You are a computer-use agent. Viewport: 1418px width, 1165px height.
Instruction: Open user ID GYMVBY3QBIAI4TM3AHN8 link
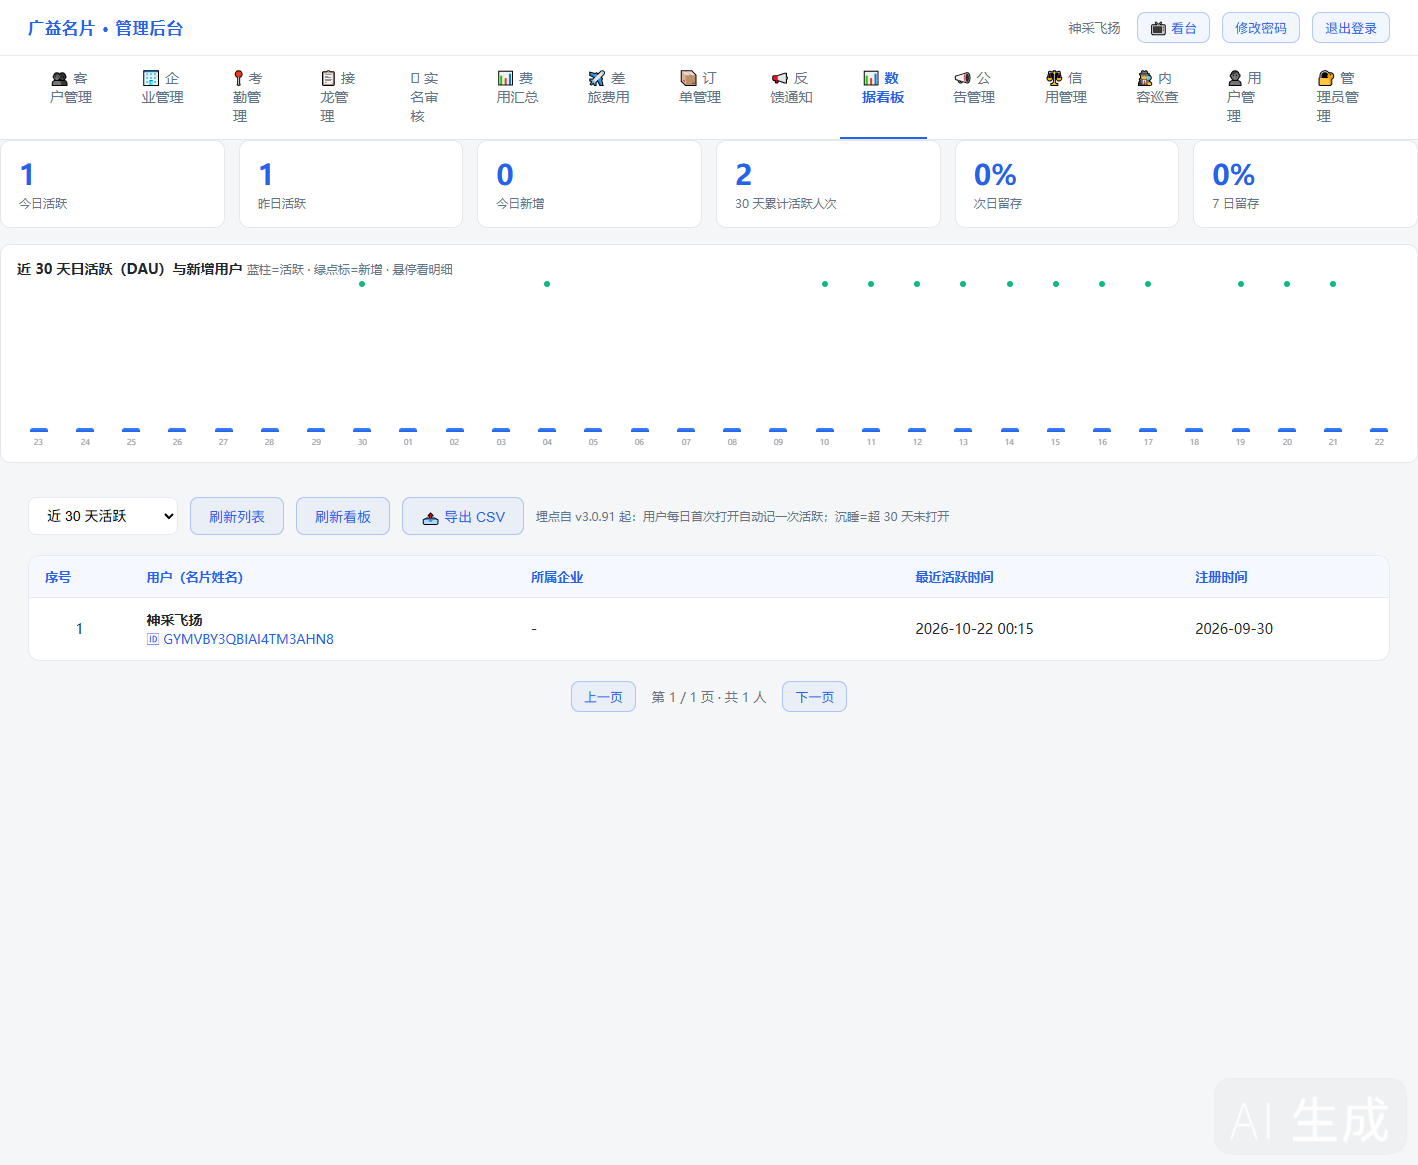(x=240, y=639)
